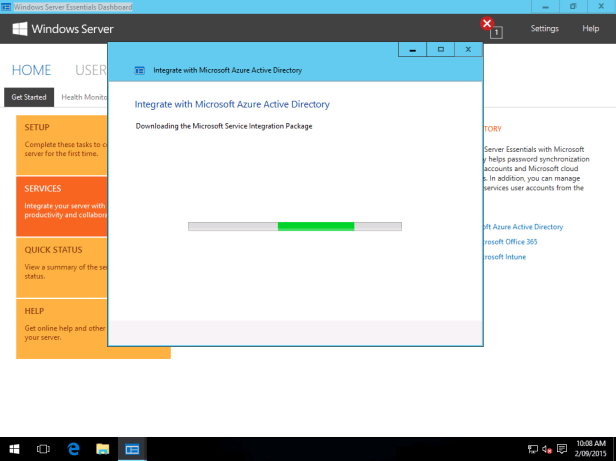Switch to the HOME tab
Screen dimensions: 616x461
point(31,70)
